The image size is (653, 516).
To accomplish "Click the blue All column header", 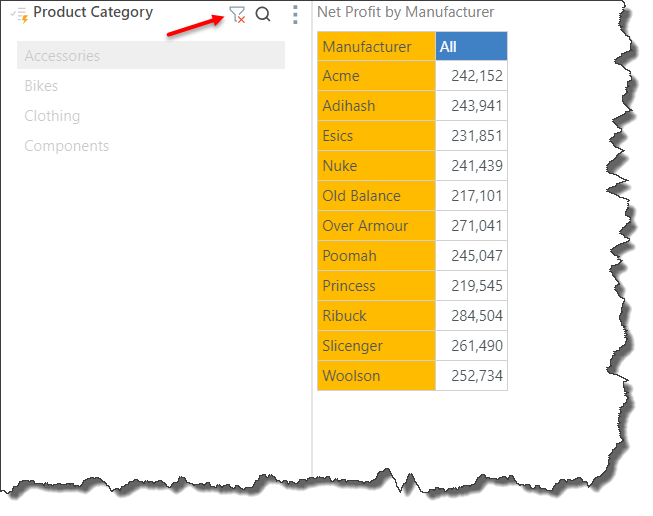I will pyautogui.click(x=471, y=46).
